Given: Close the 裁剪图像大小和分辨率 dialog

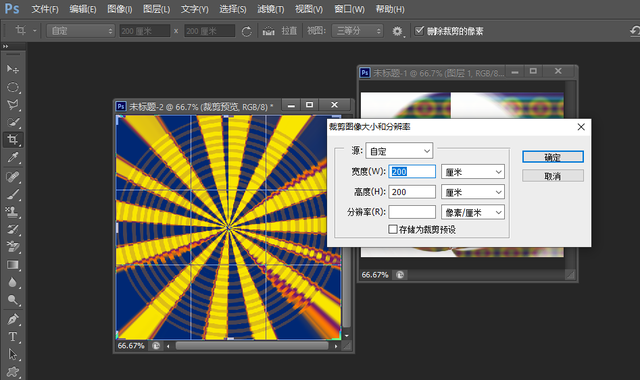Looking at the screenshot, I should click(x=581, y=127).
